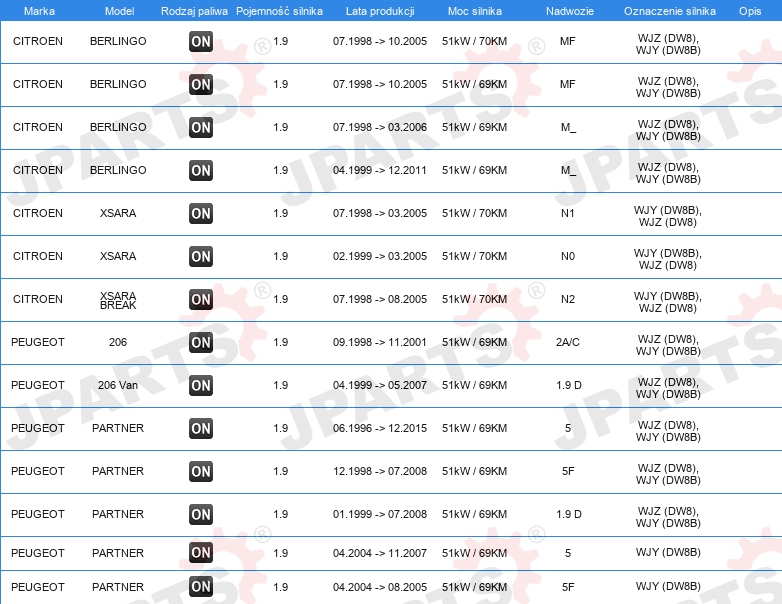Click ON icon in Xsara N1 row
Viewport: 782px width, 604px height.
(x=201, y=213)
